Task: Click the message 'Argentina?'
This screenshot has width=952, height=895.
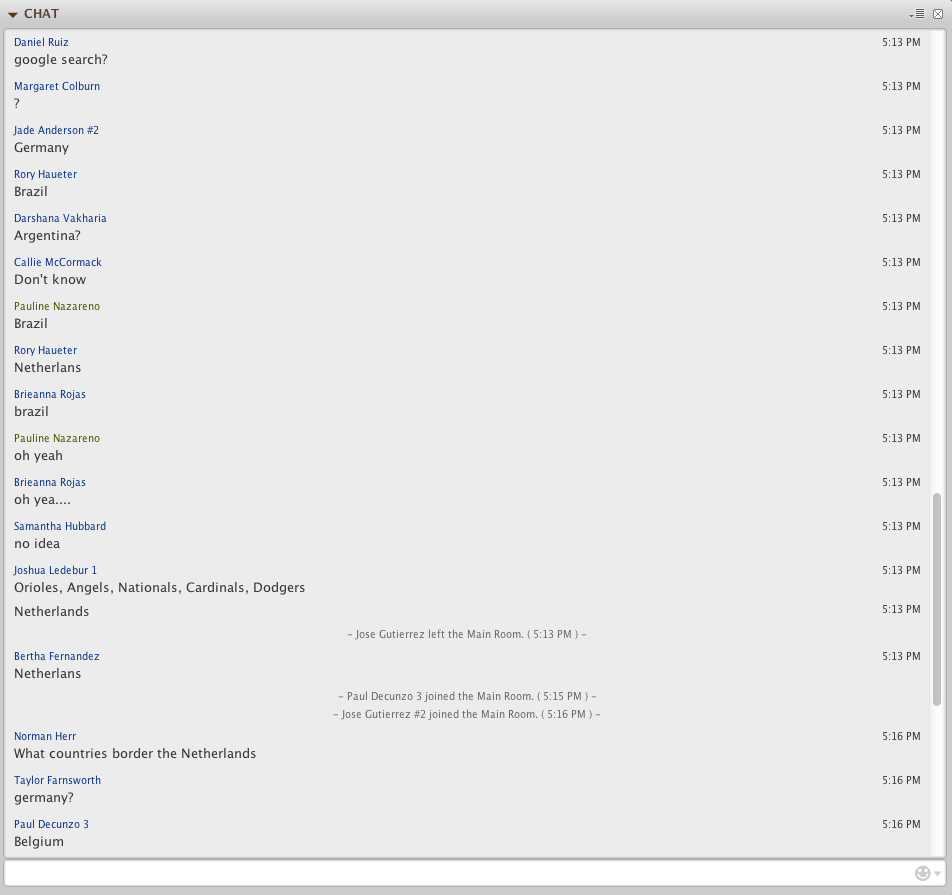Action: (x=47, y=236)
